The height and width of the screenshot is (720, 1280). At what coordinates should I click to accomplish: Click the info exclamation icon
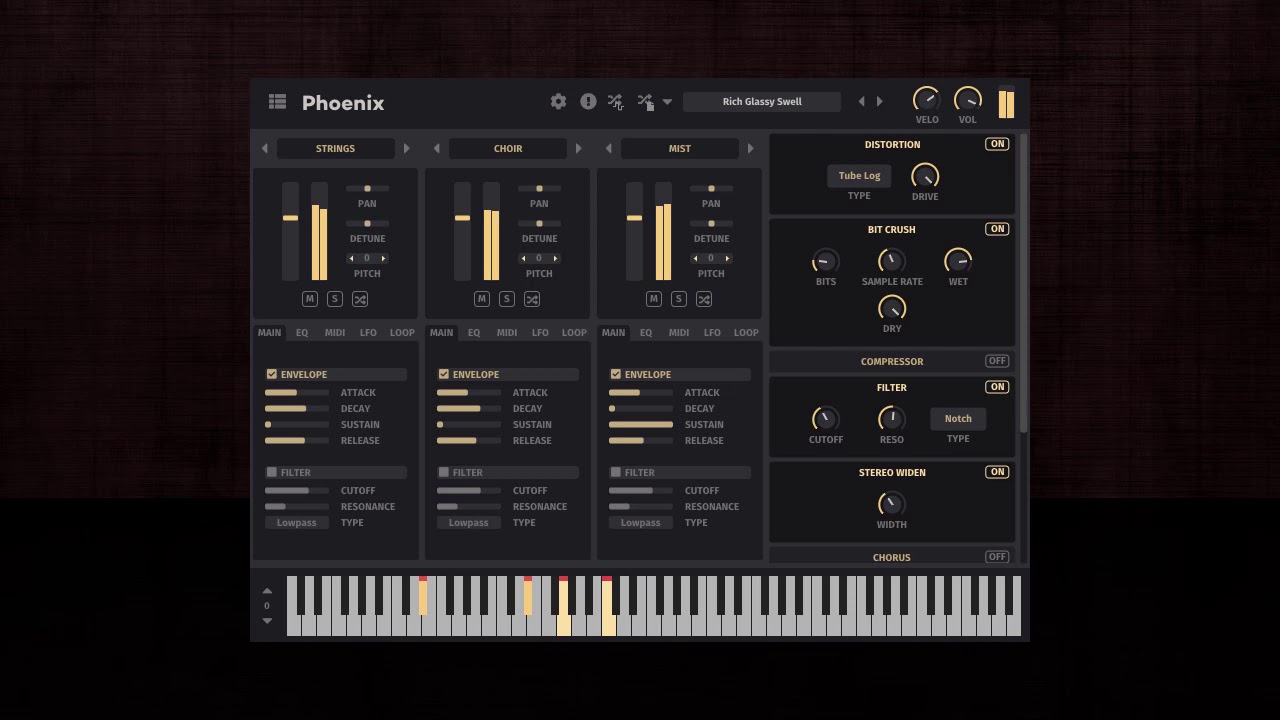click(x=588, y=101)
